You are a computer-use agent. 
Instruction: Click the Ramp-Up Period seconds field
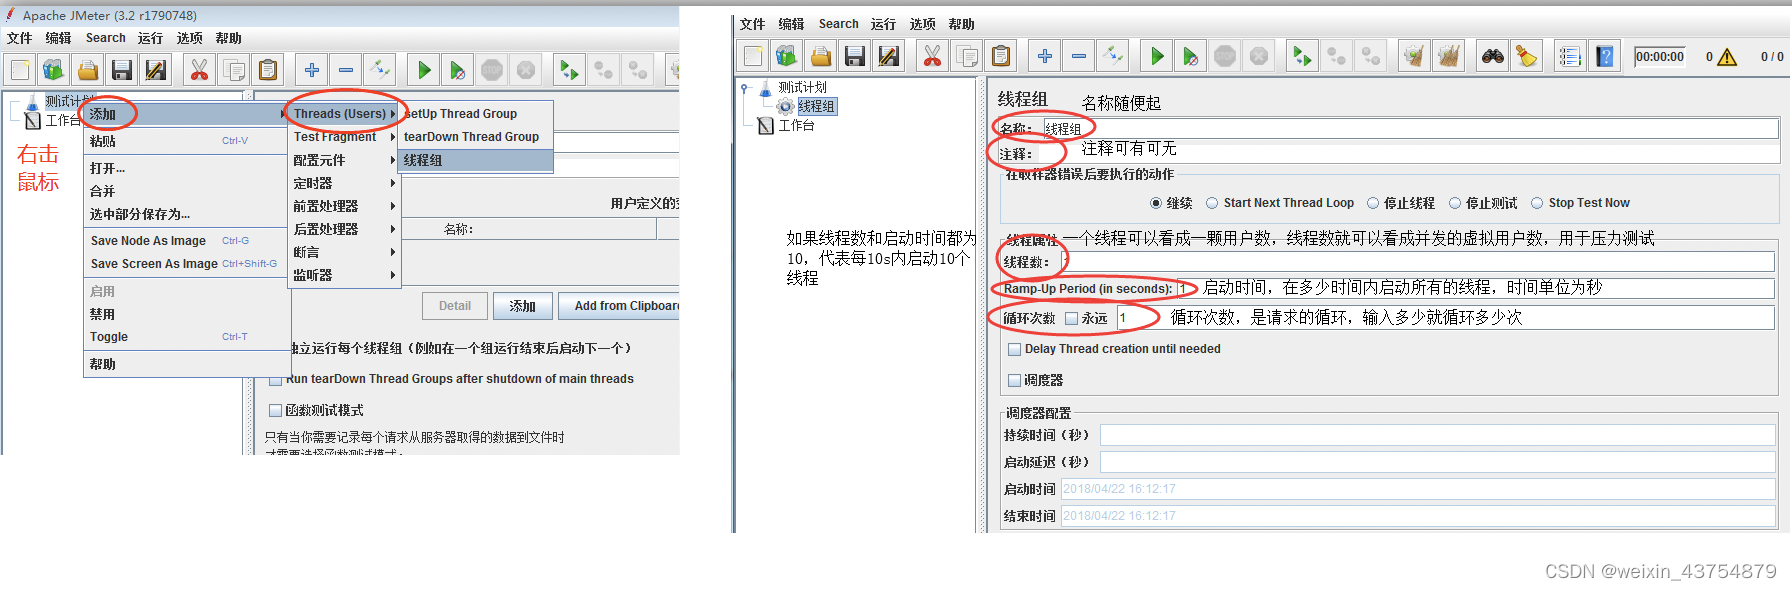(1476, 288)
